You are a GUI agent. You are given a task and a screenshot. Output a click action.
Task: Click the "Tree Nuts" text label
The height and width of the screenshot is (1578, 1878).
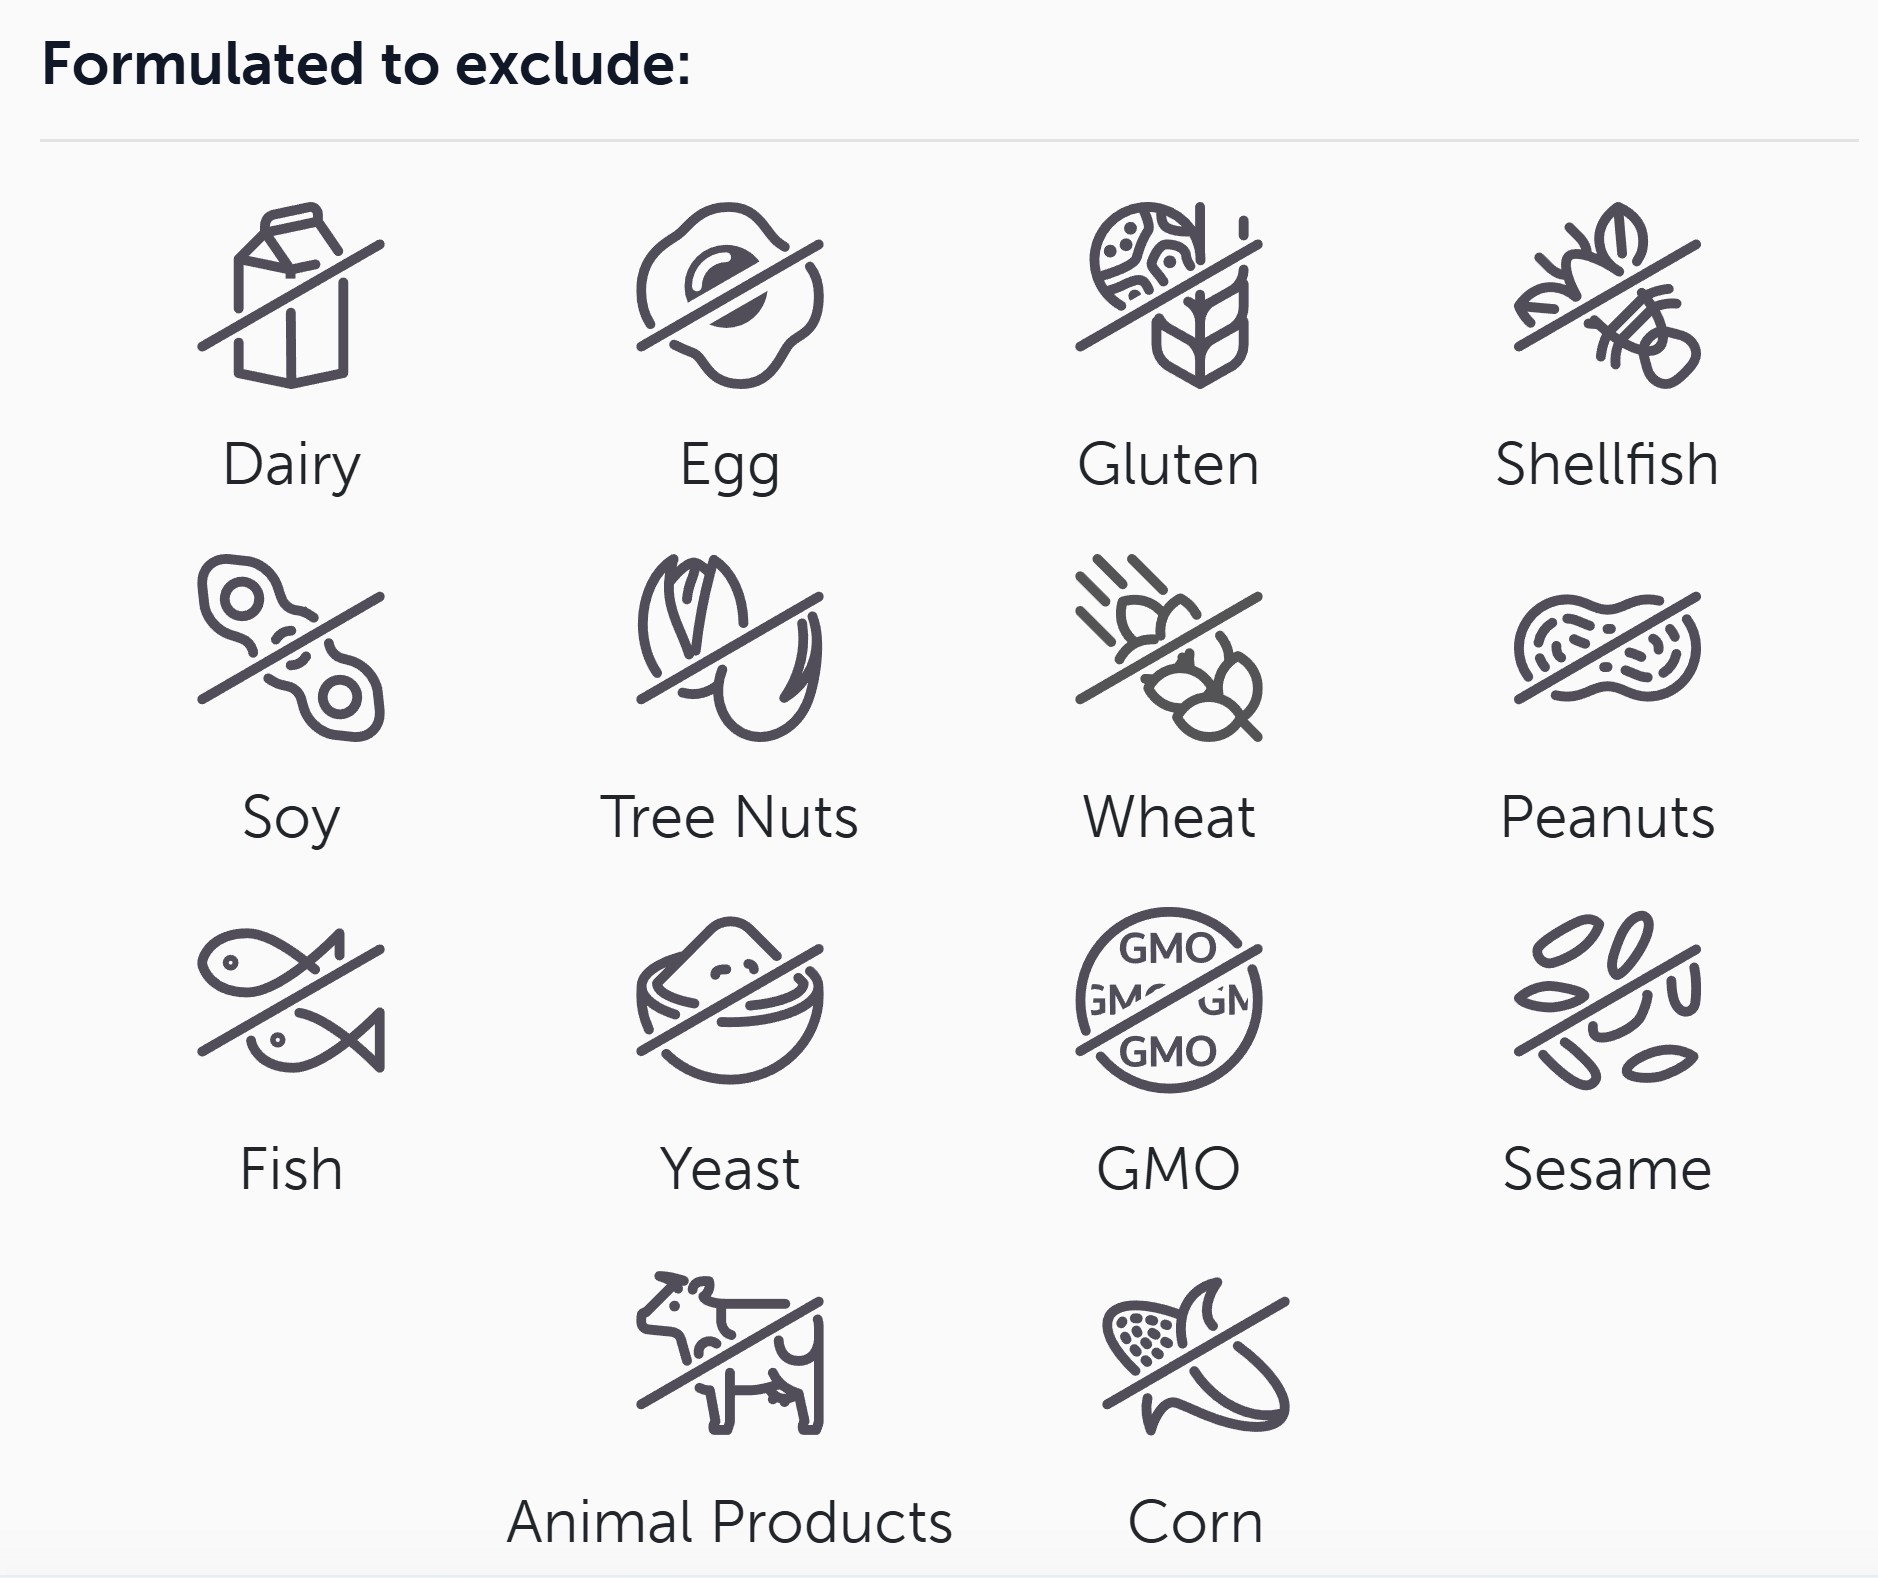pyautogui.click(x=730, y=817)
